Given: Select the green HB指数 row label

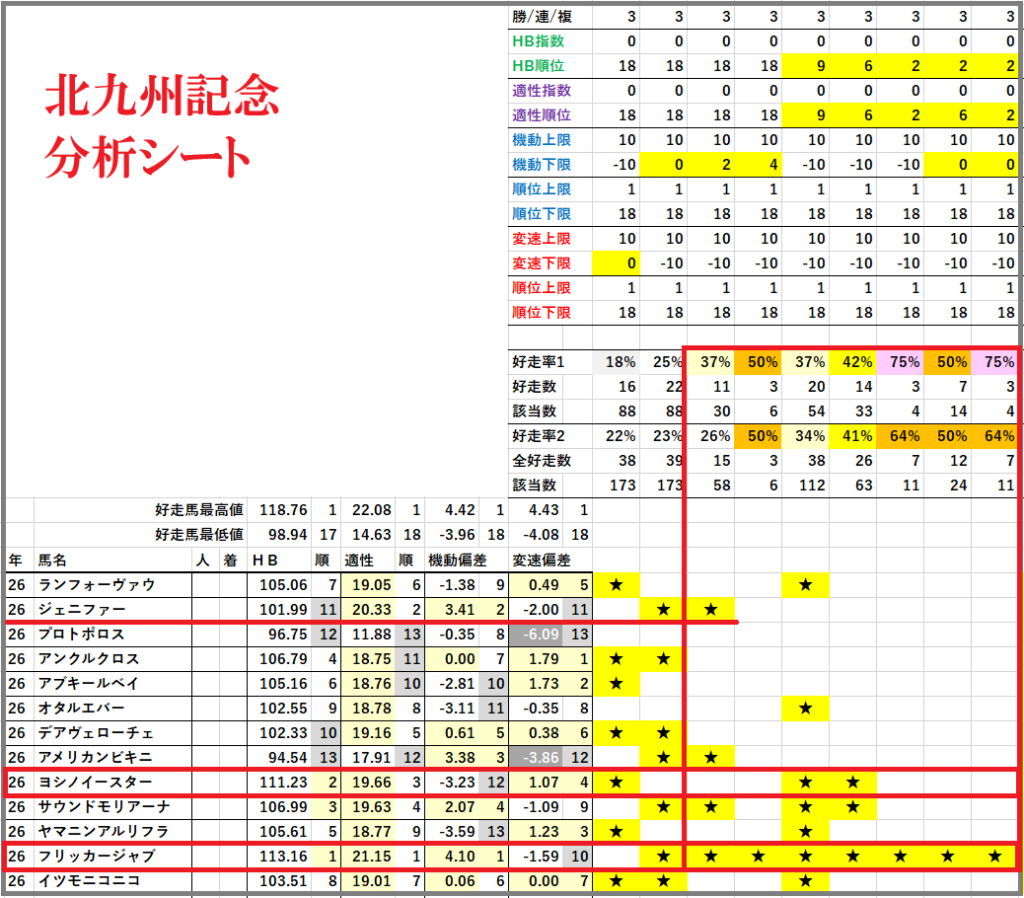Looking at the screenshot, I should (538, 41).
